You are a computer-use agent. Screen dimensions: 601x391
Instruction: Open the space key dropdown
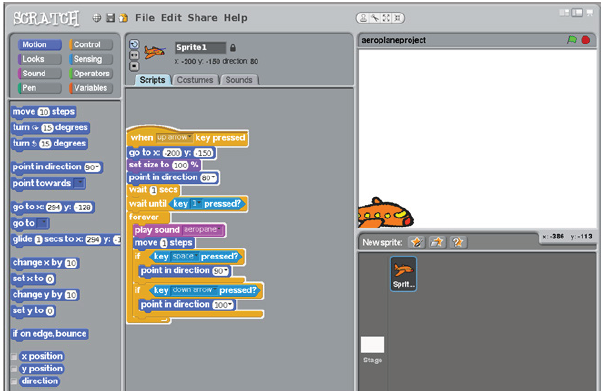[185, 256]
